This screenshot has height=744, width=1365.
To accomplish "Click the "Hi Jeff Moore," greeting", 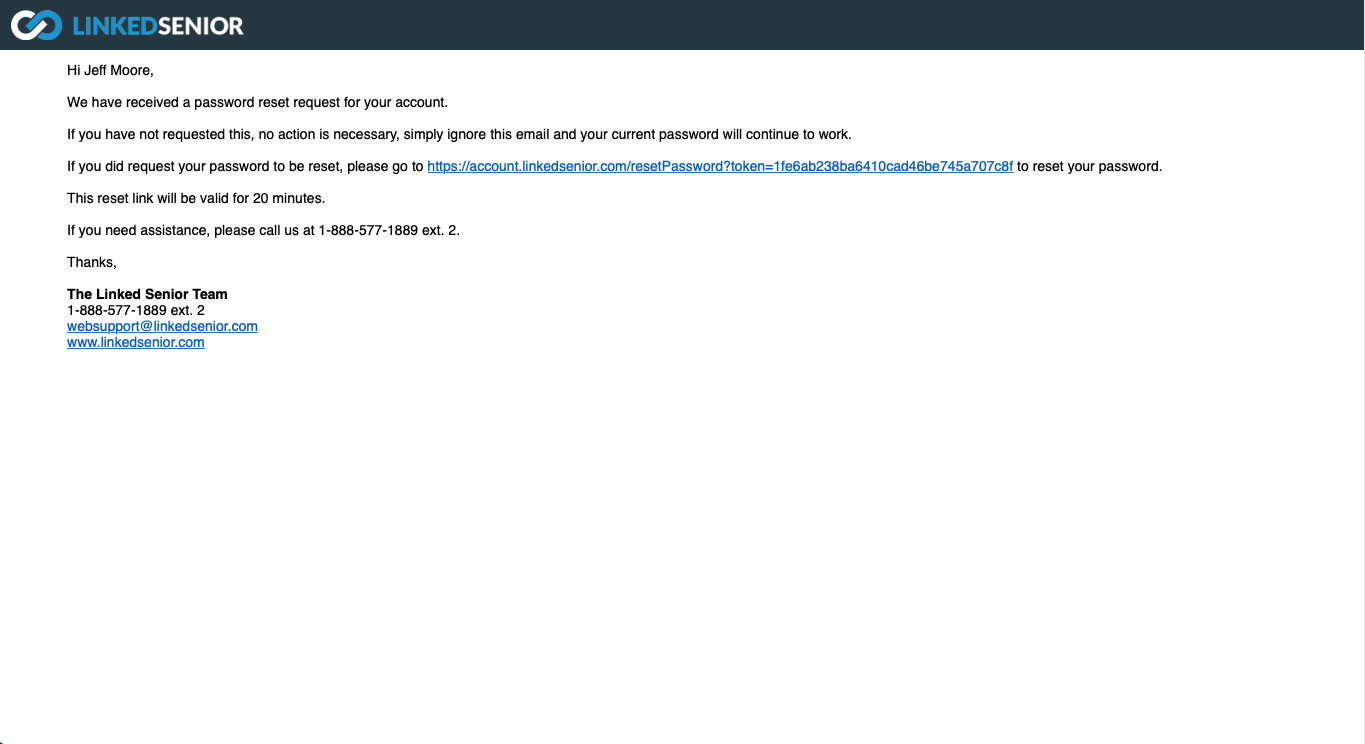I will (110, 70).
